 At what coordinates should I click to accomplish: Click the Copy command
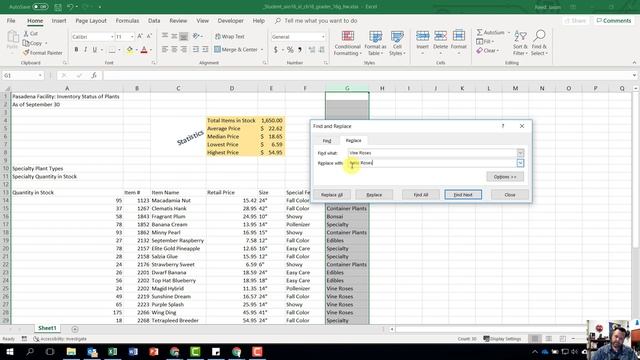coord(33,43)
